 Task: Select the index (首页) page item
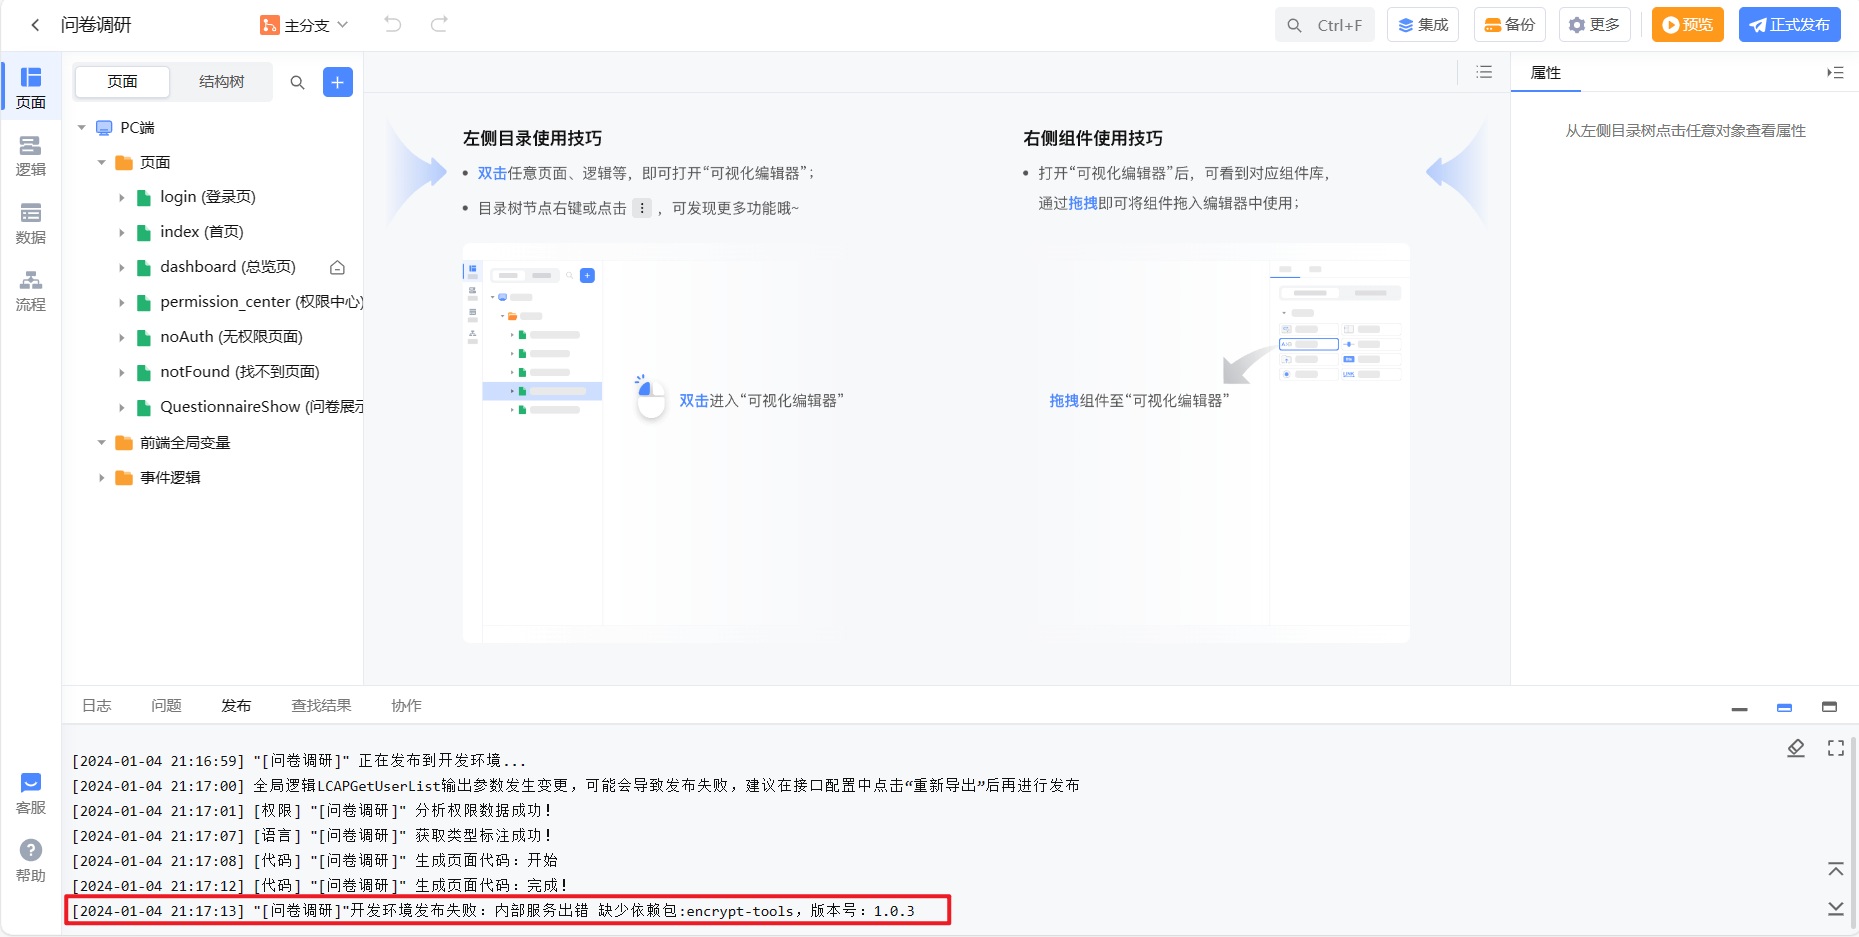pos(202,232)
